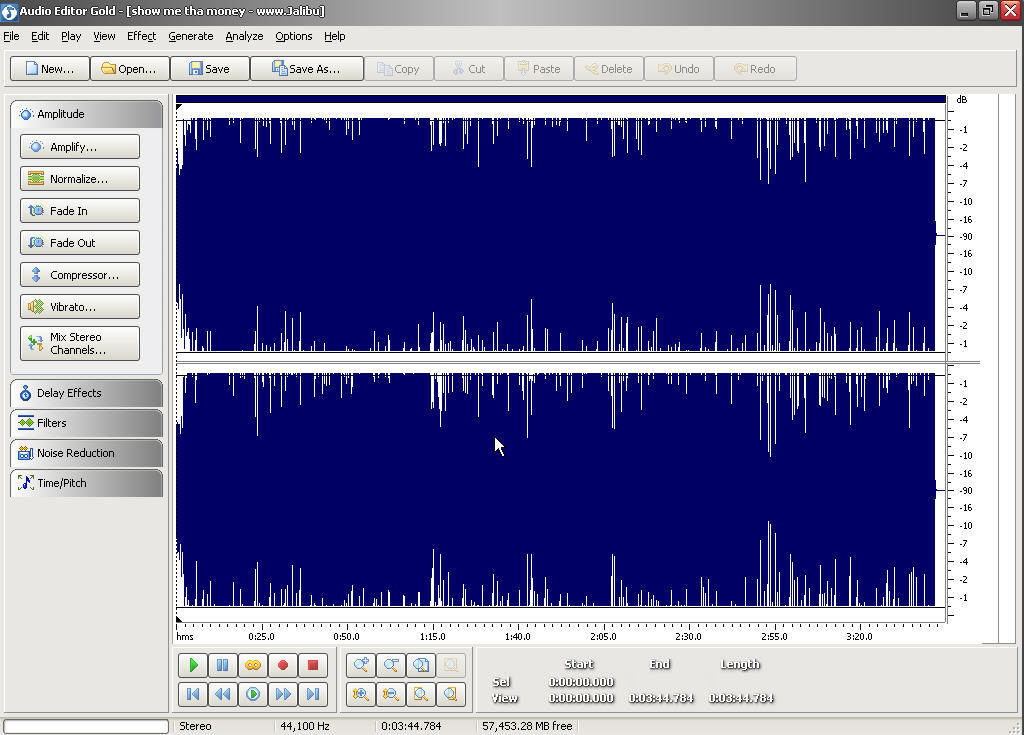
Task: Click the fast forward icon
Action: pos(283,694)
